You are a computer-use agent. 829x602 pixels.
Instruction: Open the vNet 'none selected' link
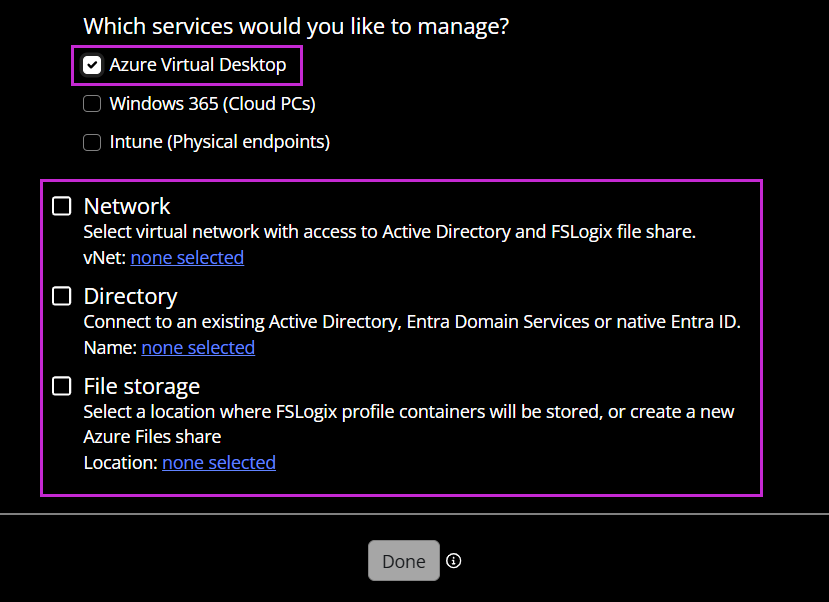[x=187, y=257]
